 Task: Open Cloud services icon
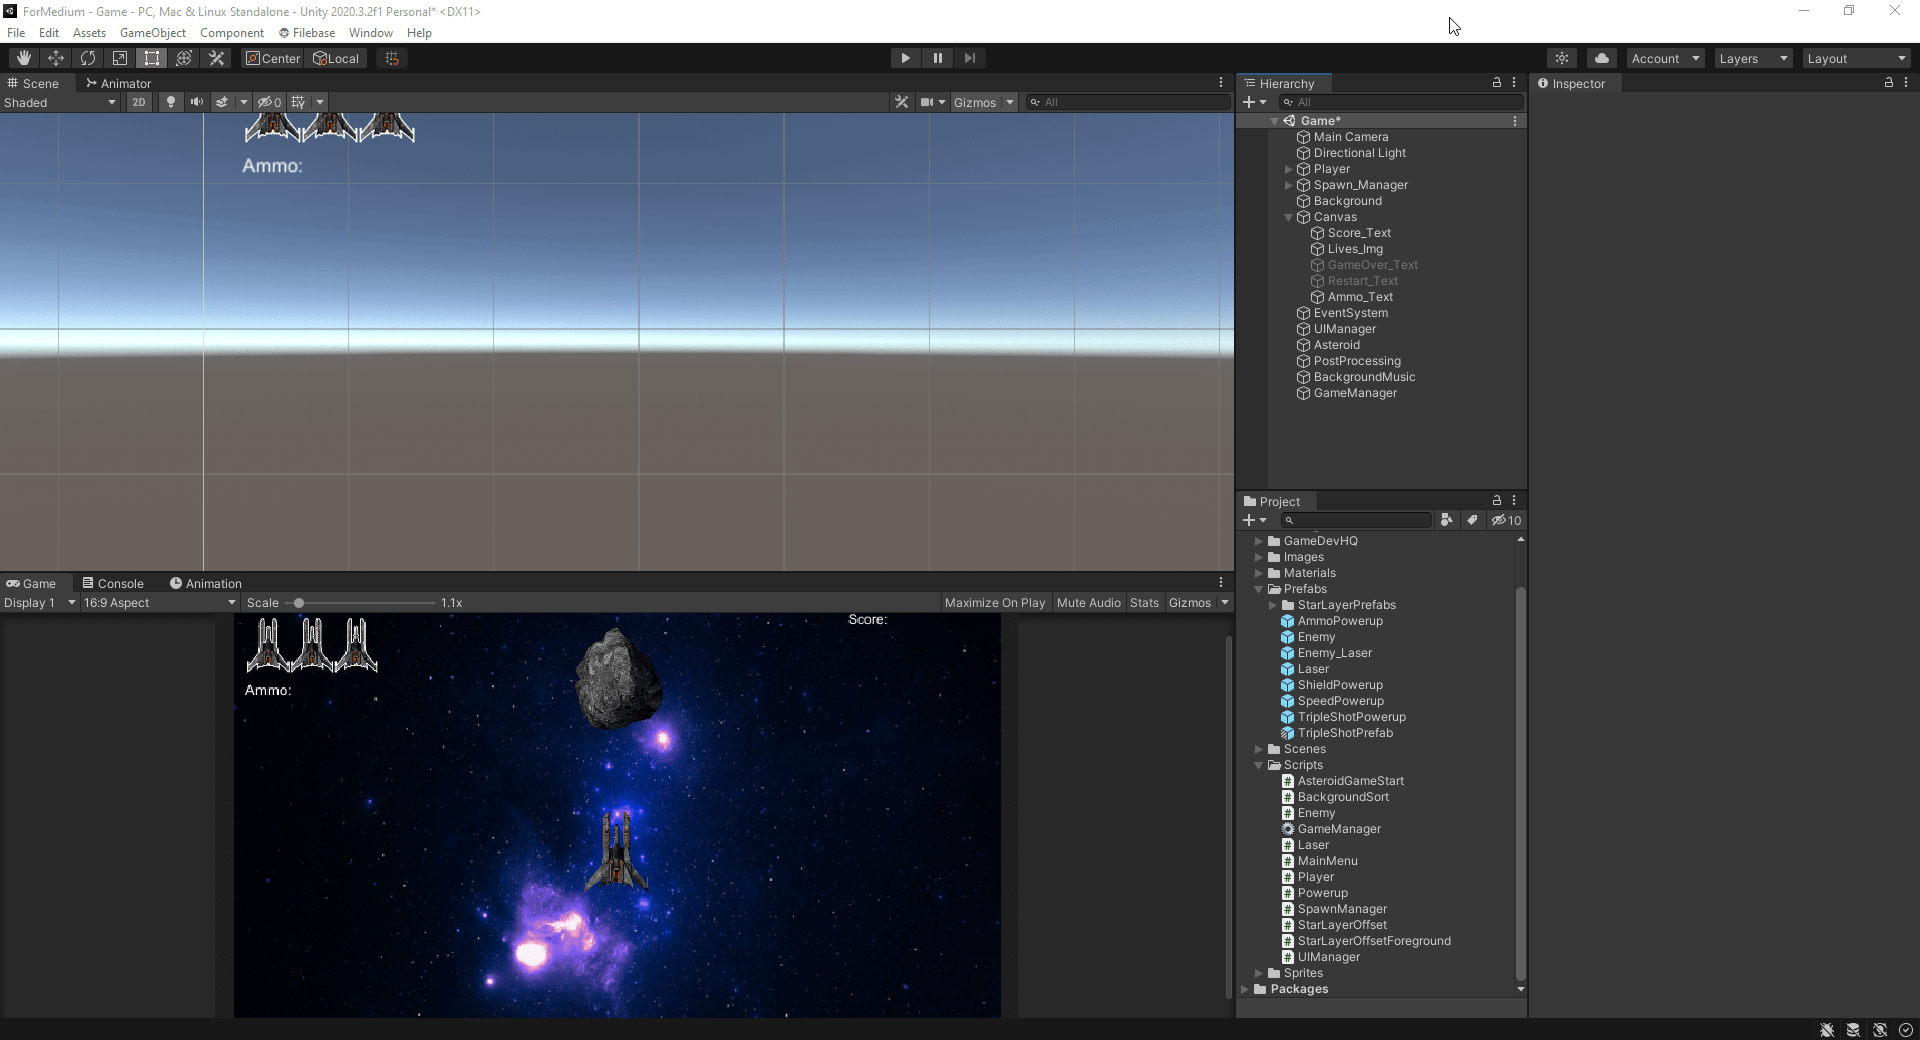(x=1602, y=58)
